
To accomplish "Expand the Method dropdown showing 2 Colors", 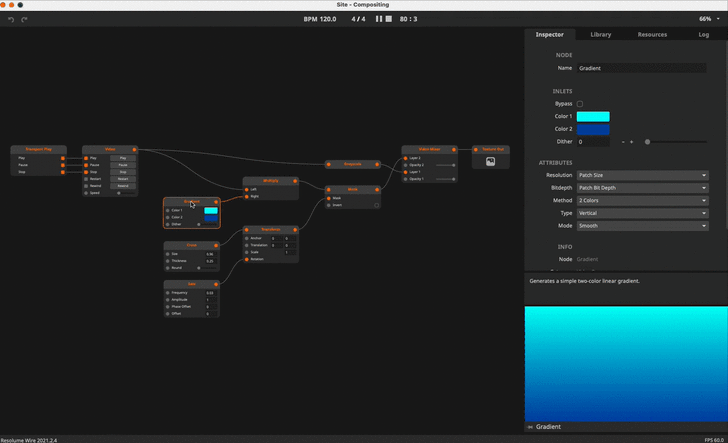I will pos(642,201).
